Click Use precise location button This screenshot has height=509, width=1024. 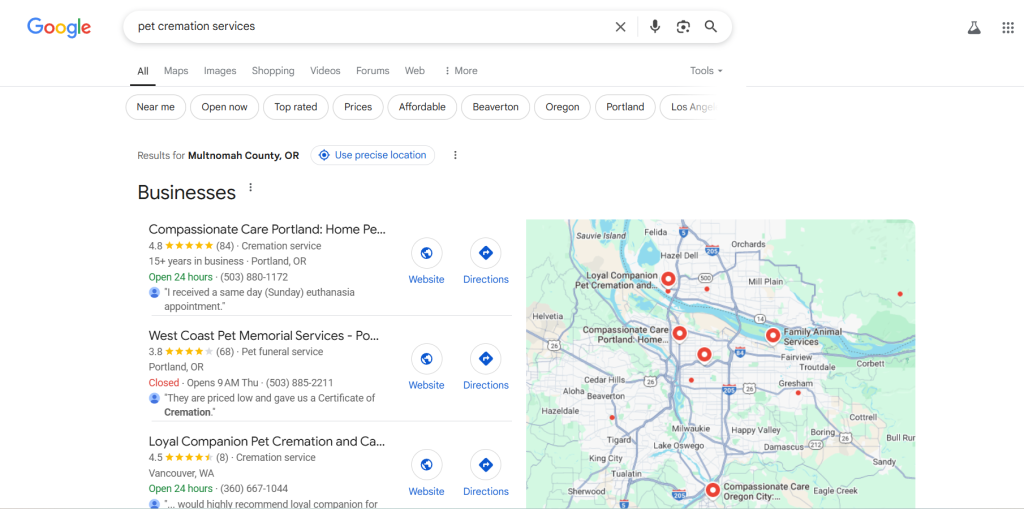point(372,156)
